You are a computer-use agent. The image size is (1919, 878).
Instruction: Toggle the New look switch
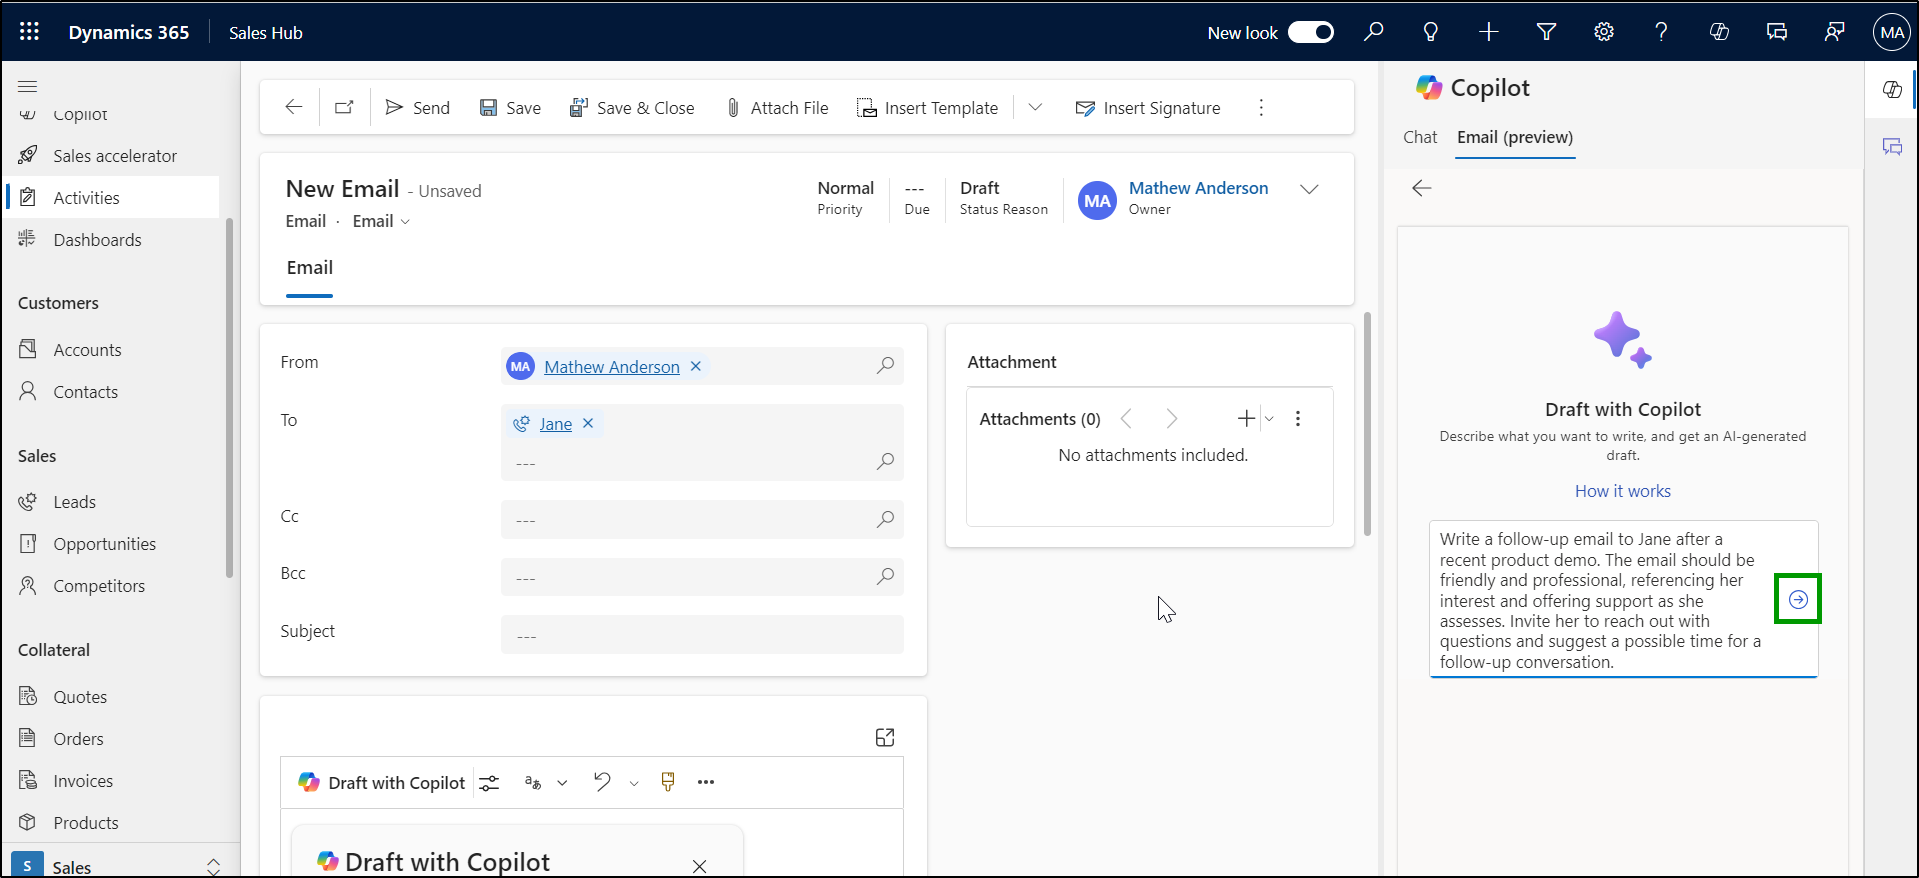[x=1310, y=32]
